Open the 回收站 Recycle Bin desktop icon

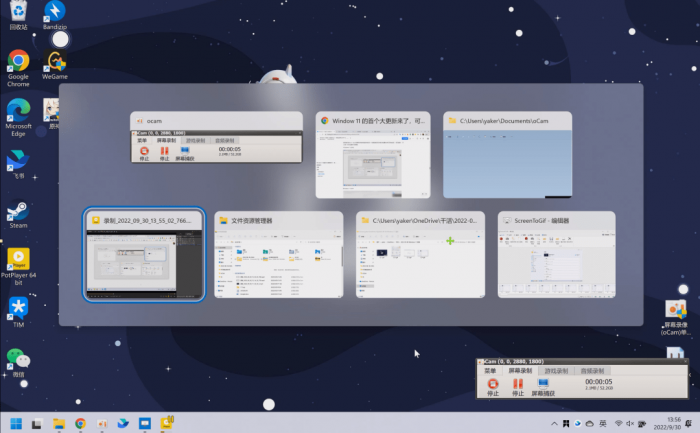(x=18, y=15)
